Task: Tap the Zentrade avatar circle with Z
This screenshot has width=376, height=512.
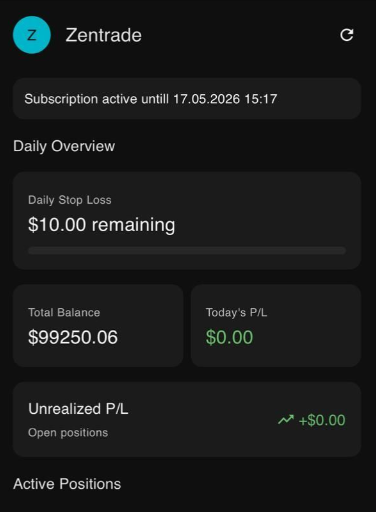Action: (32, 35)
